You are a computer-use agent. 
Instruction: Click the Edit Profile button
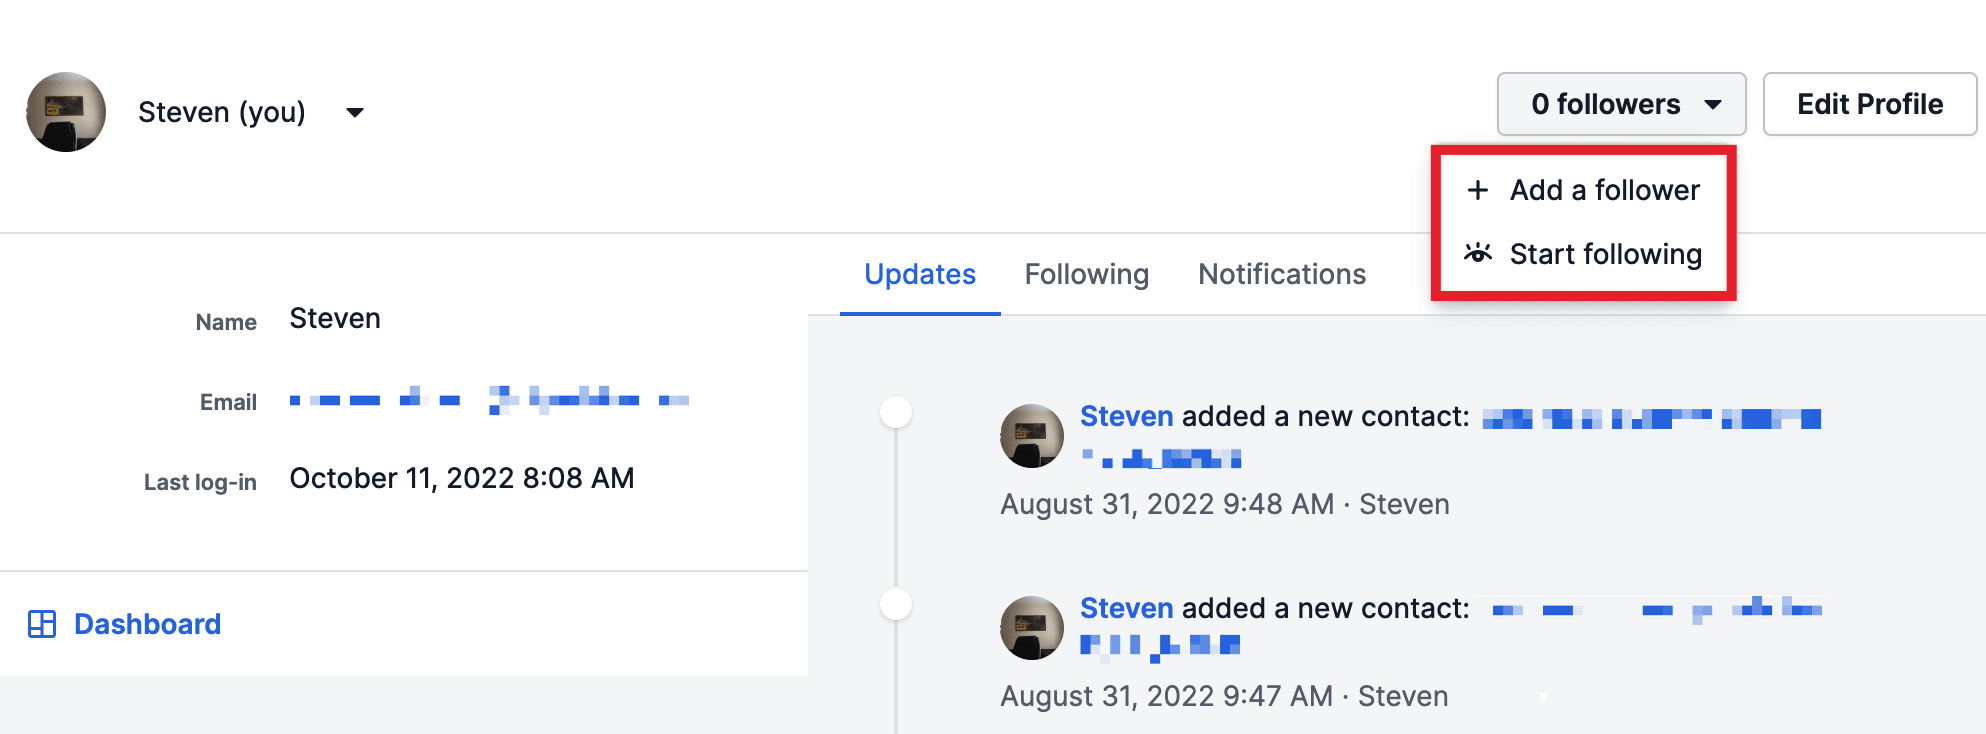[1870, 104]
